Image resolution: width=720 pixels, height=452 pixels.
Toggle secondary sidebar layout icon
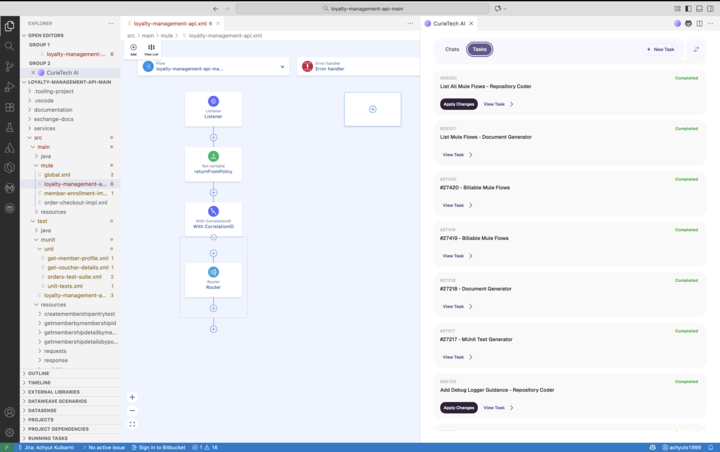pos(710,9)
